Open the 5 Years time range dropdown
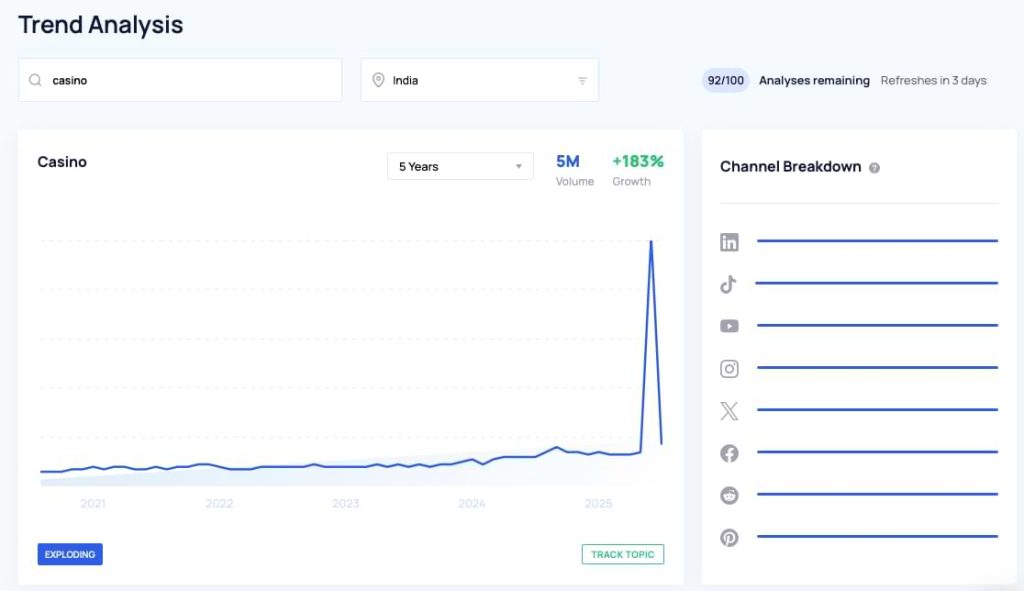This screenshot has height=591, width=1024. click(460, 166)
